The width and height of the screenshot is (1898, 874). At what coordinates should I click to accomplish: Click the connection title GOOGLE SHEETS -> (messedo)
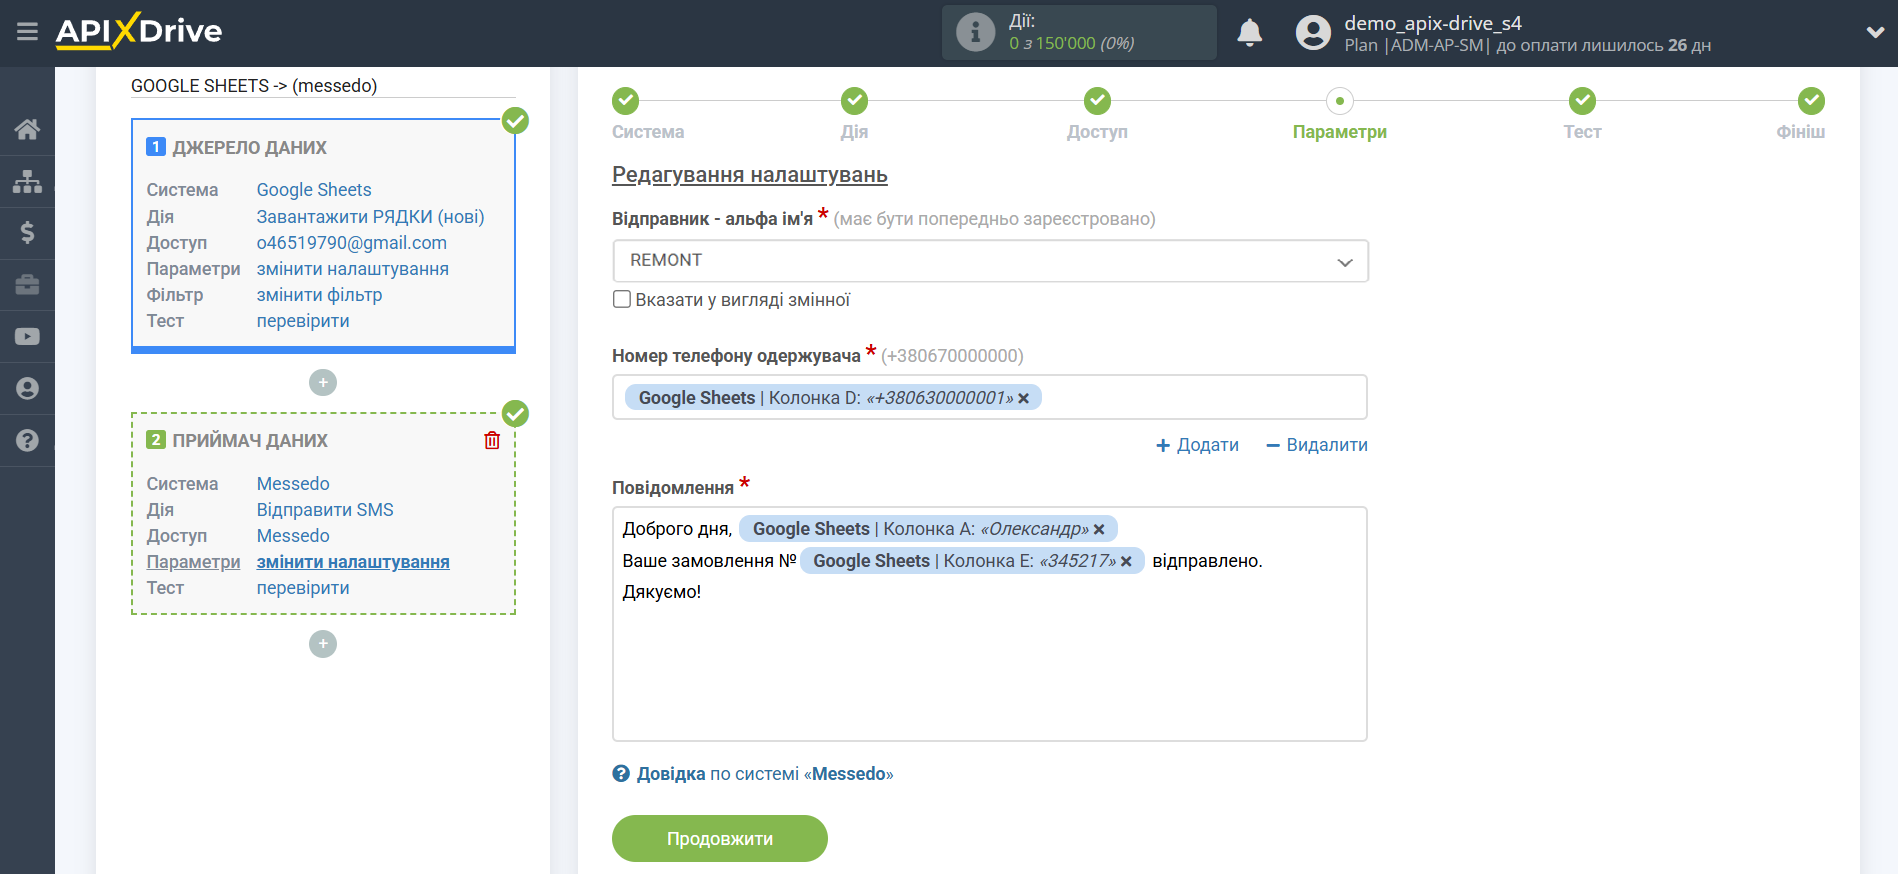[254, 86]
